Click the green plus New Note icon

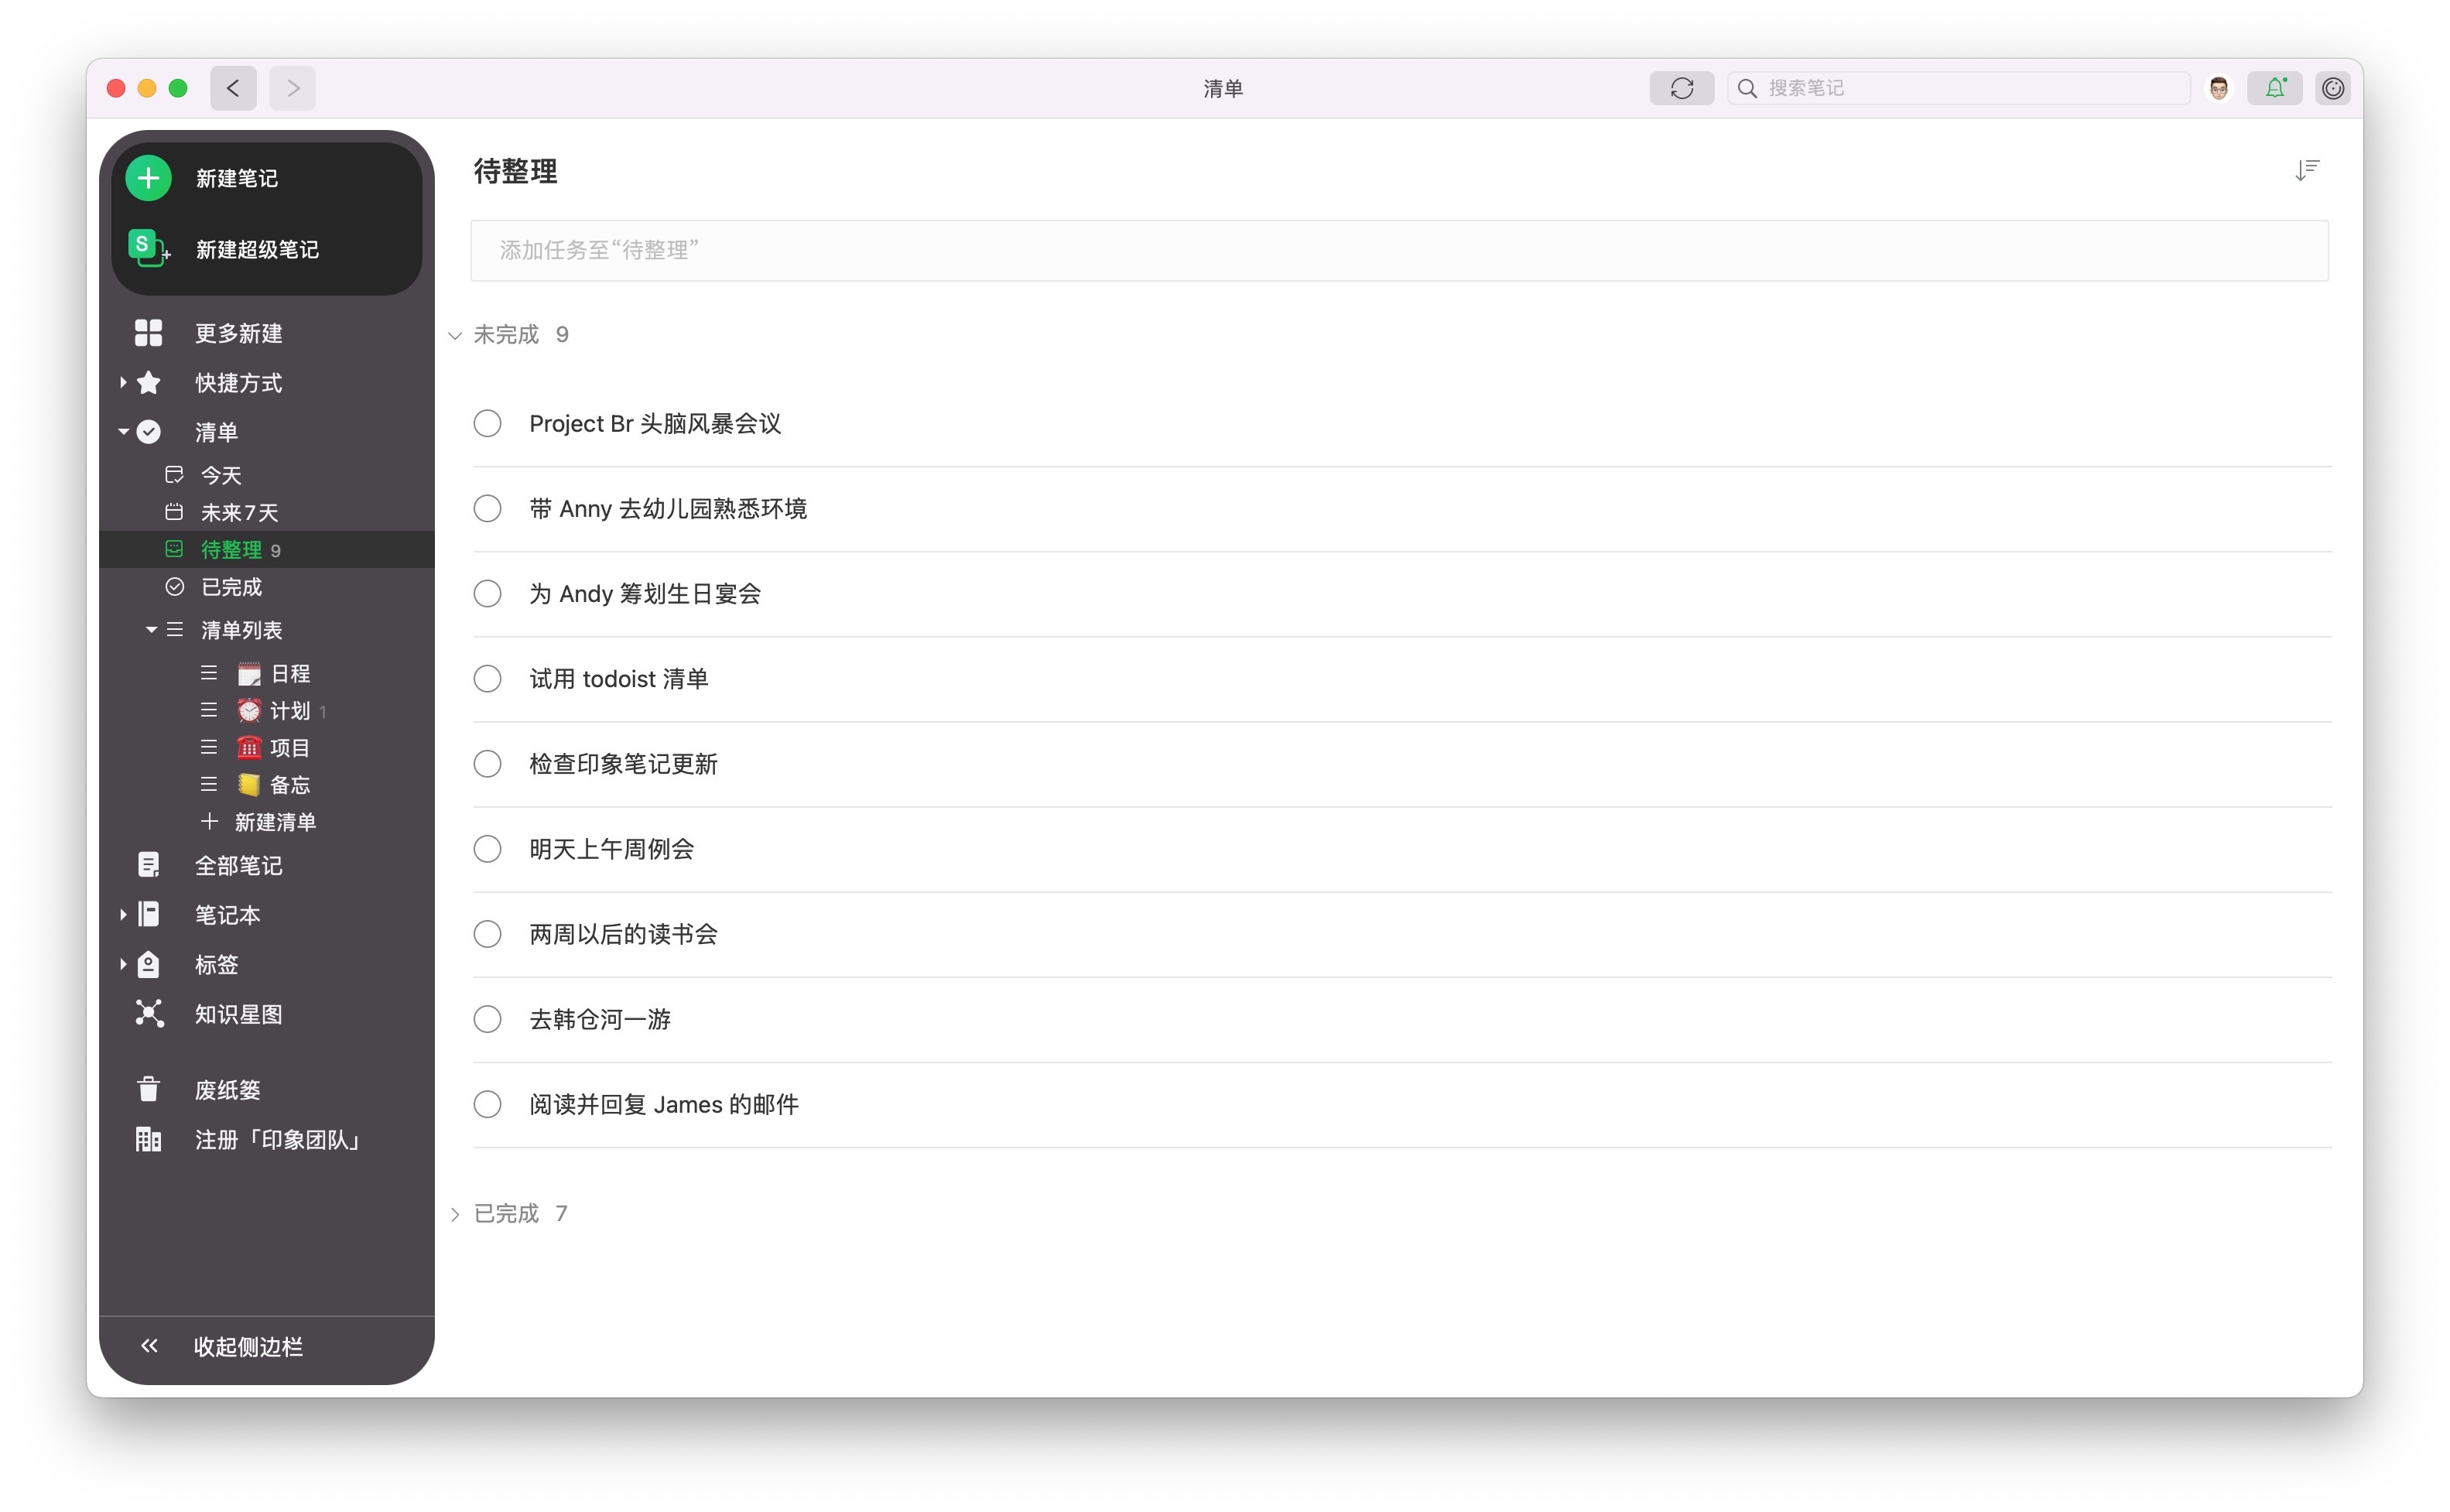(x=148, y=178)
